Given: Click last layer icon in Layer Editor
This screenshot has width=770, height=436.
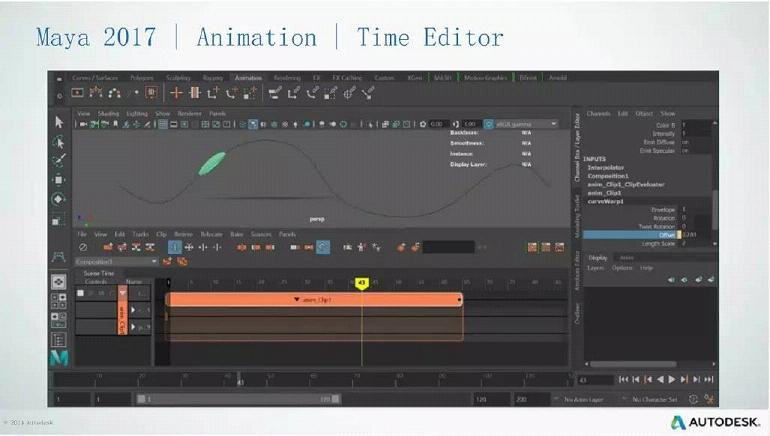Looking at the screenshot, I should (x=711, y=279).
